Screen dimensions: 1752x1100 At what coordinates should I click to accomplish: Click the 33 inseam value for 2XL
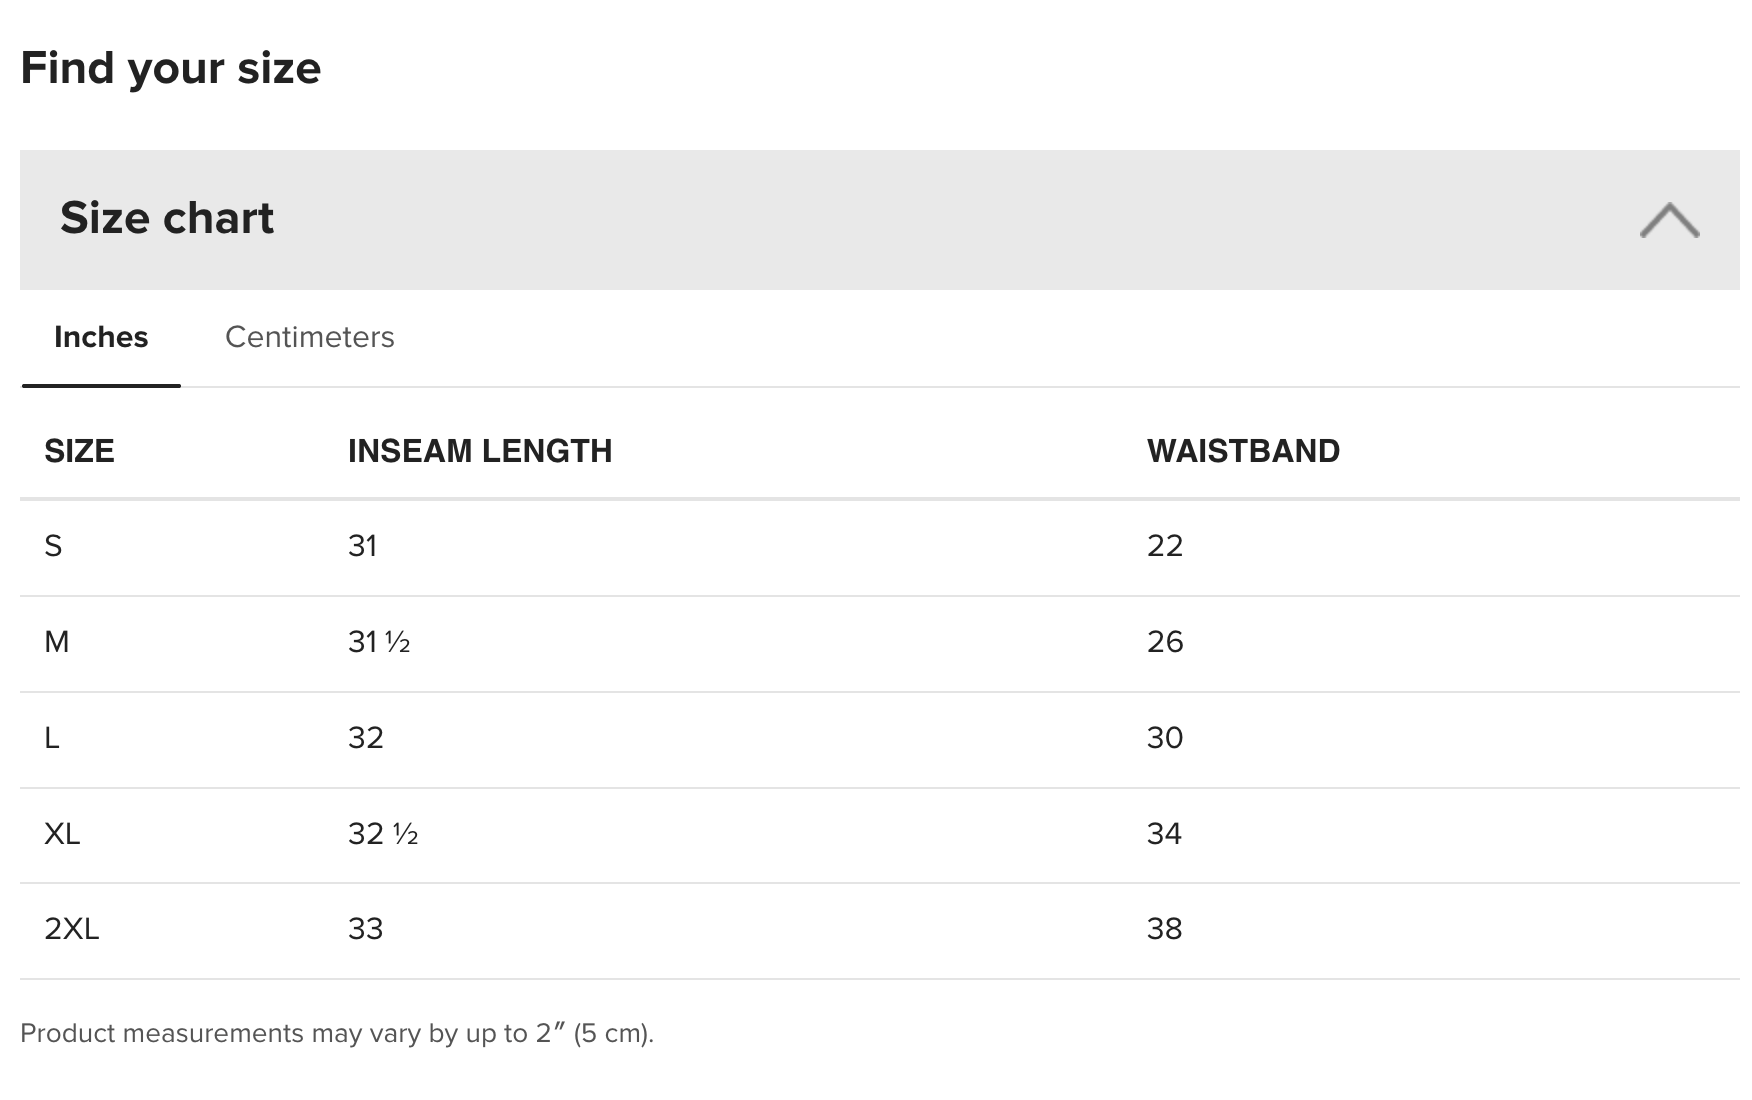click(366, 929)
